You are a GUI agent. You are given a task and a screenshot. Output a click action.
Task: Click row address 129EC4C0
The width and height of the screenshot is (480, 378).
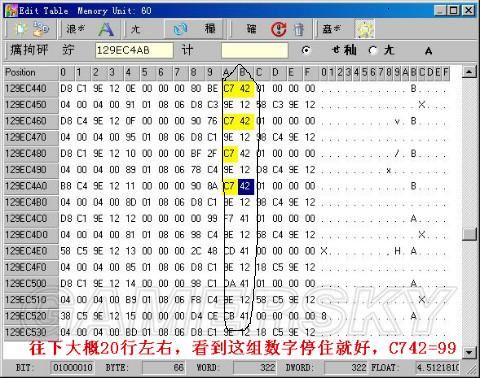pos(31,219)
